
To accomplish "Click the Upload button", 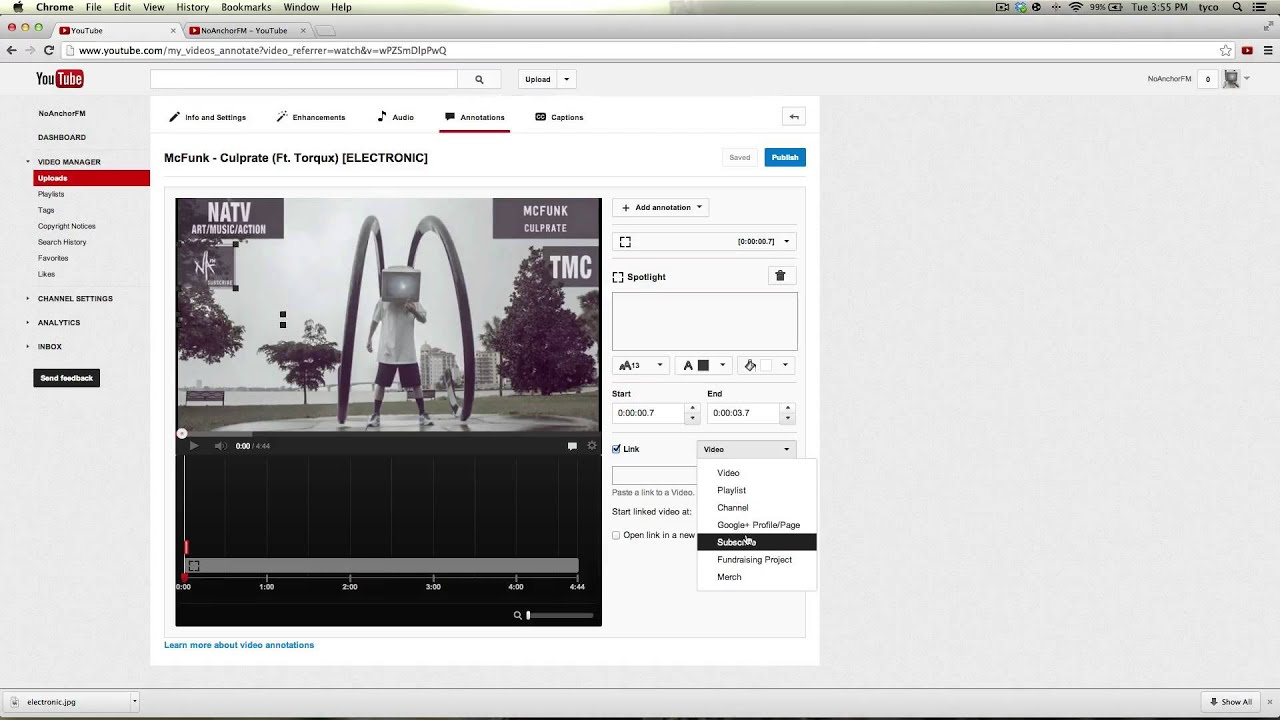I will point(538,79).
